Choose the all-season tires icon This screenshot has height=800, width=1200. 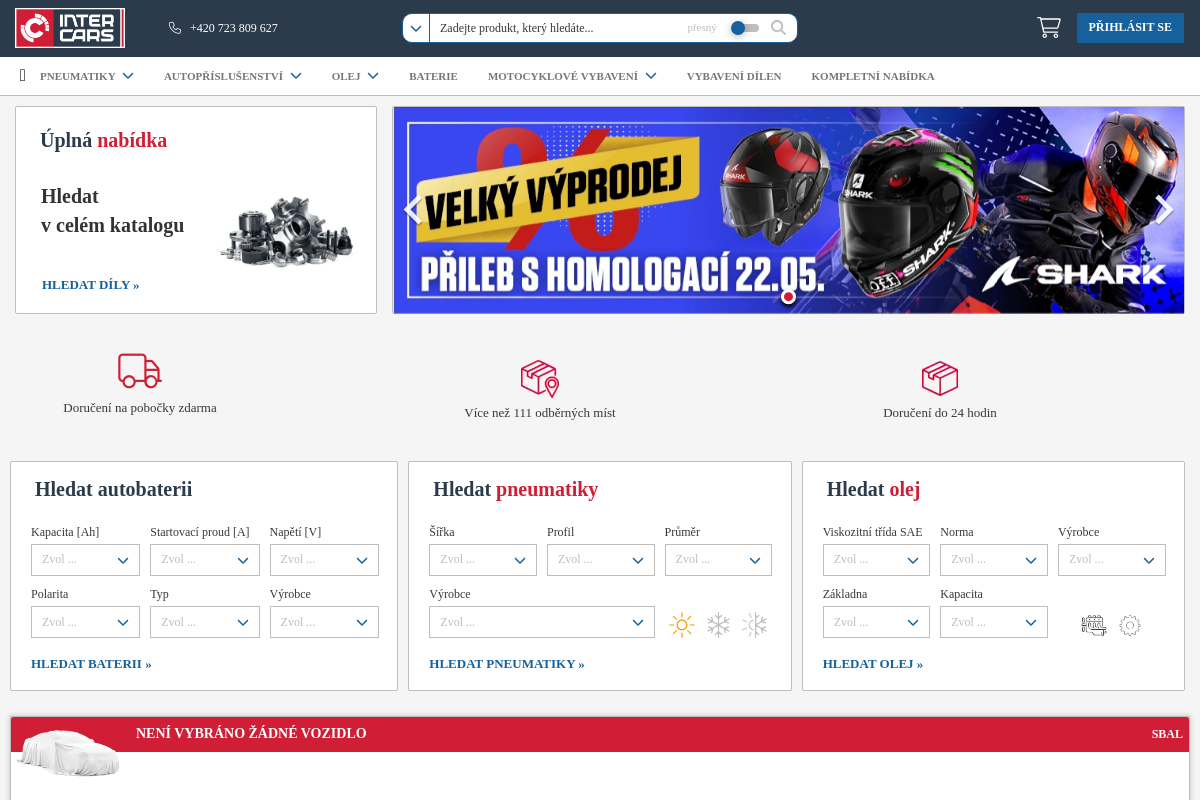pos(754,624)
